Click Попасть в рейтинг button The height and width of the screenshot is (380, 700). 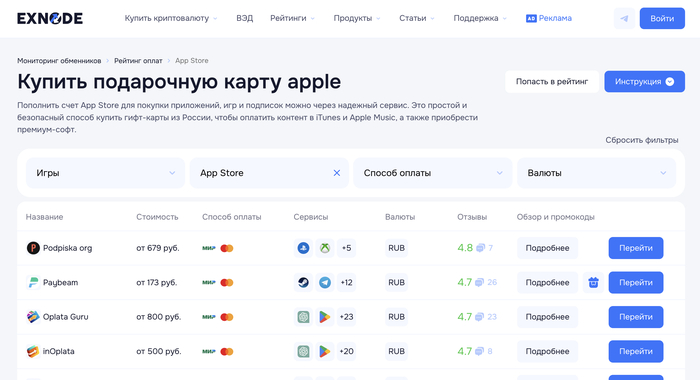click(552, 82)
